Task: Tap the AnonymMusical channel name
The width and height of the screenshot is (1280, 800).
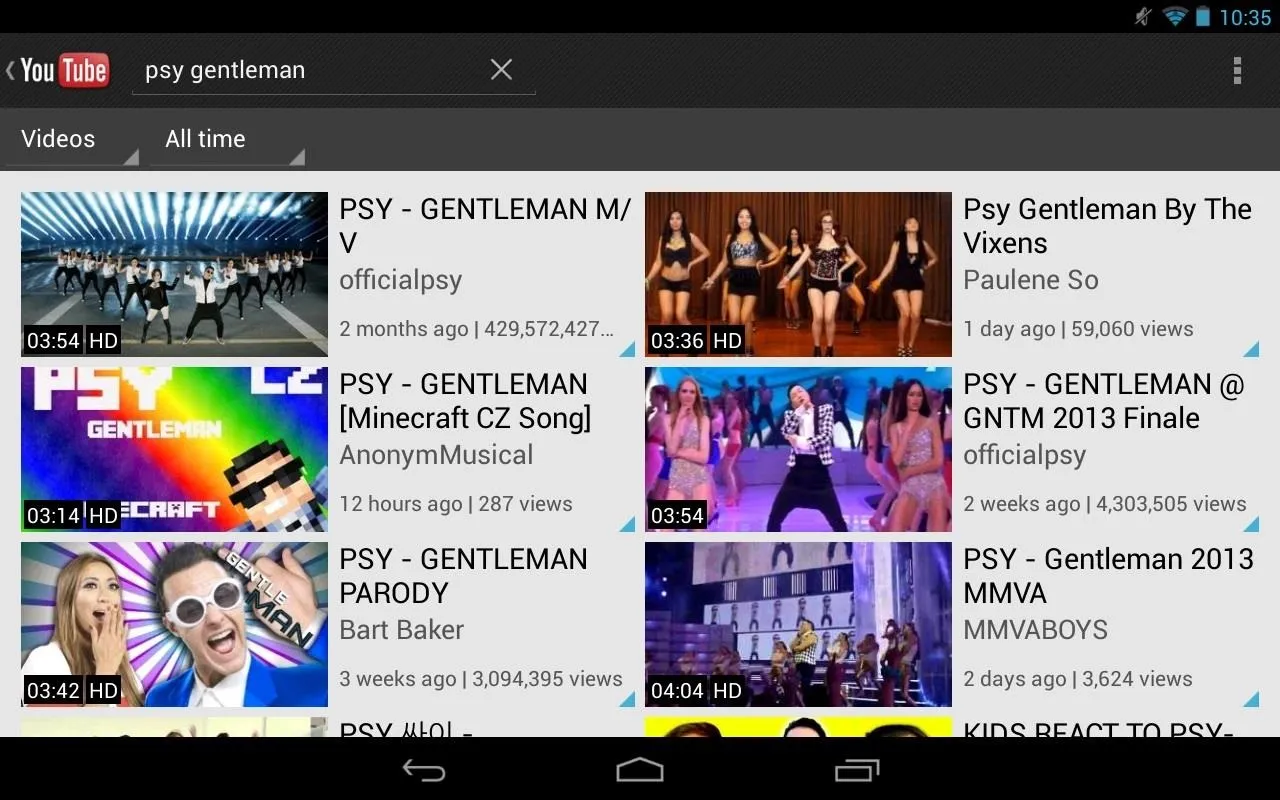Action: pos(436,455)
